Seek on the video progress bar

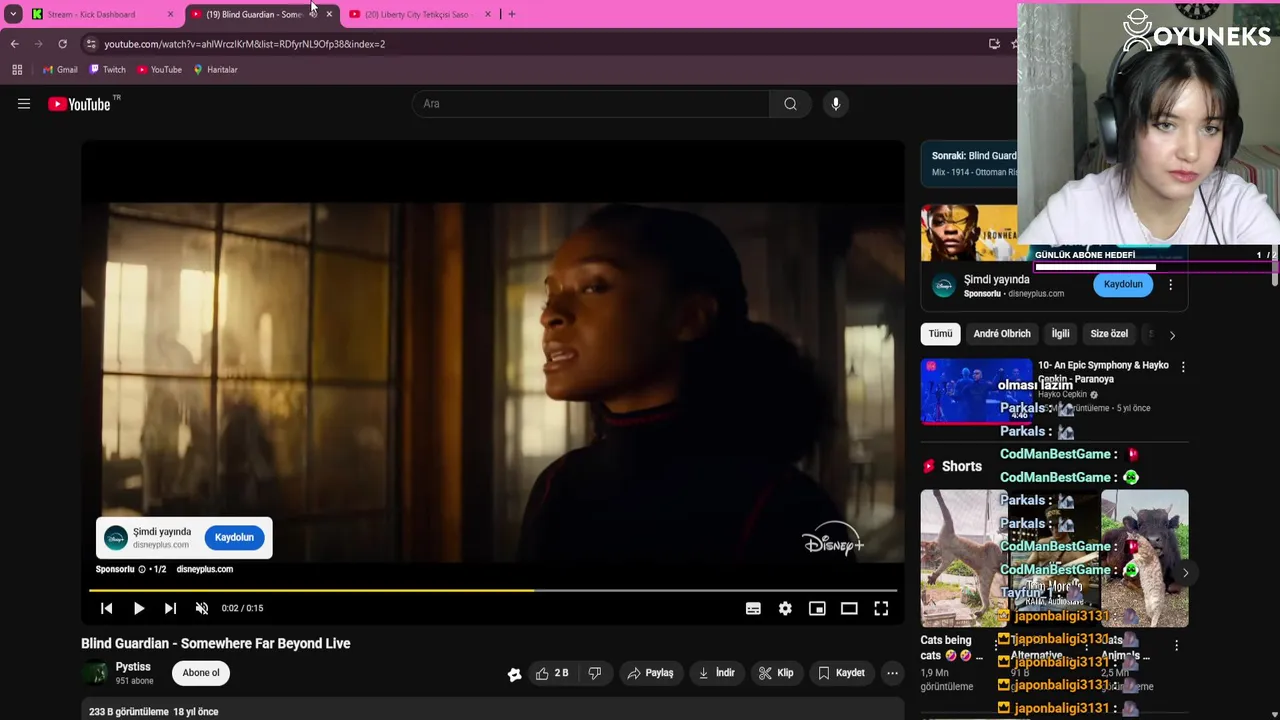click(493, 590)
